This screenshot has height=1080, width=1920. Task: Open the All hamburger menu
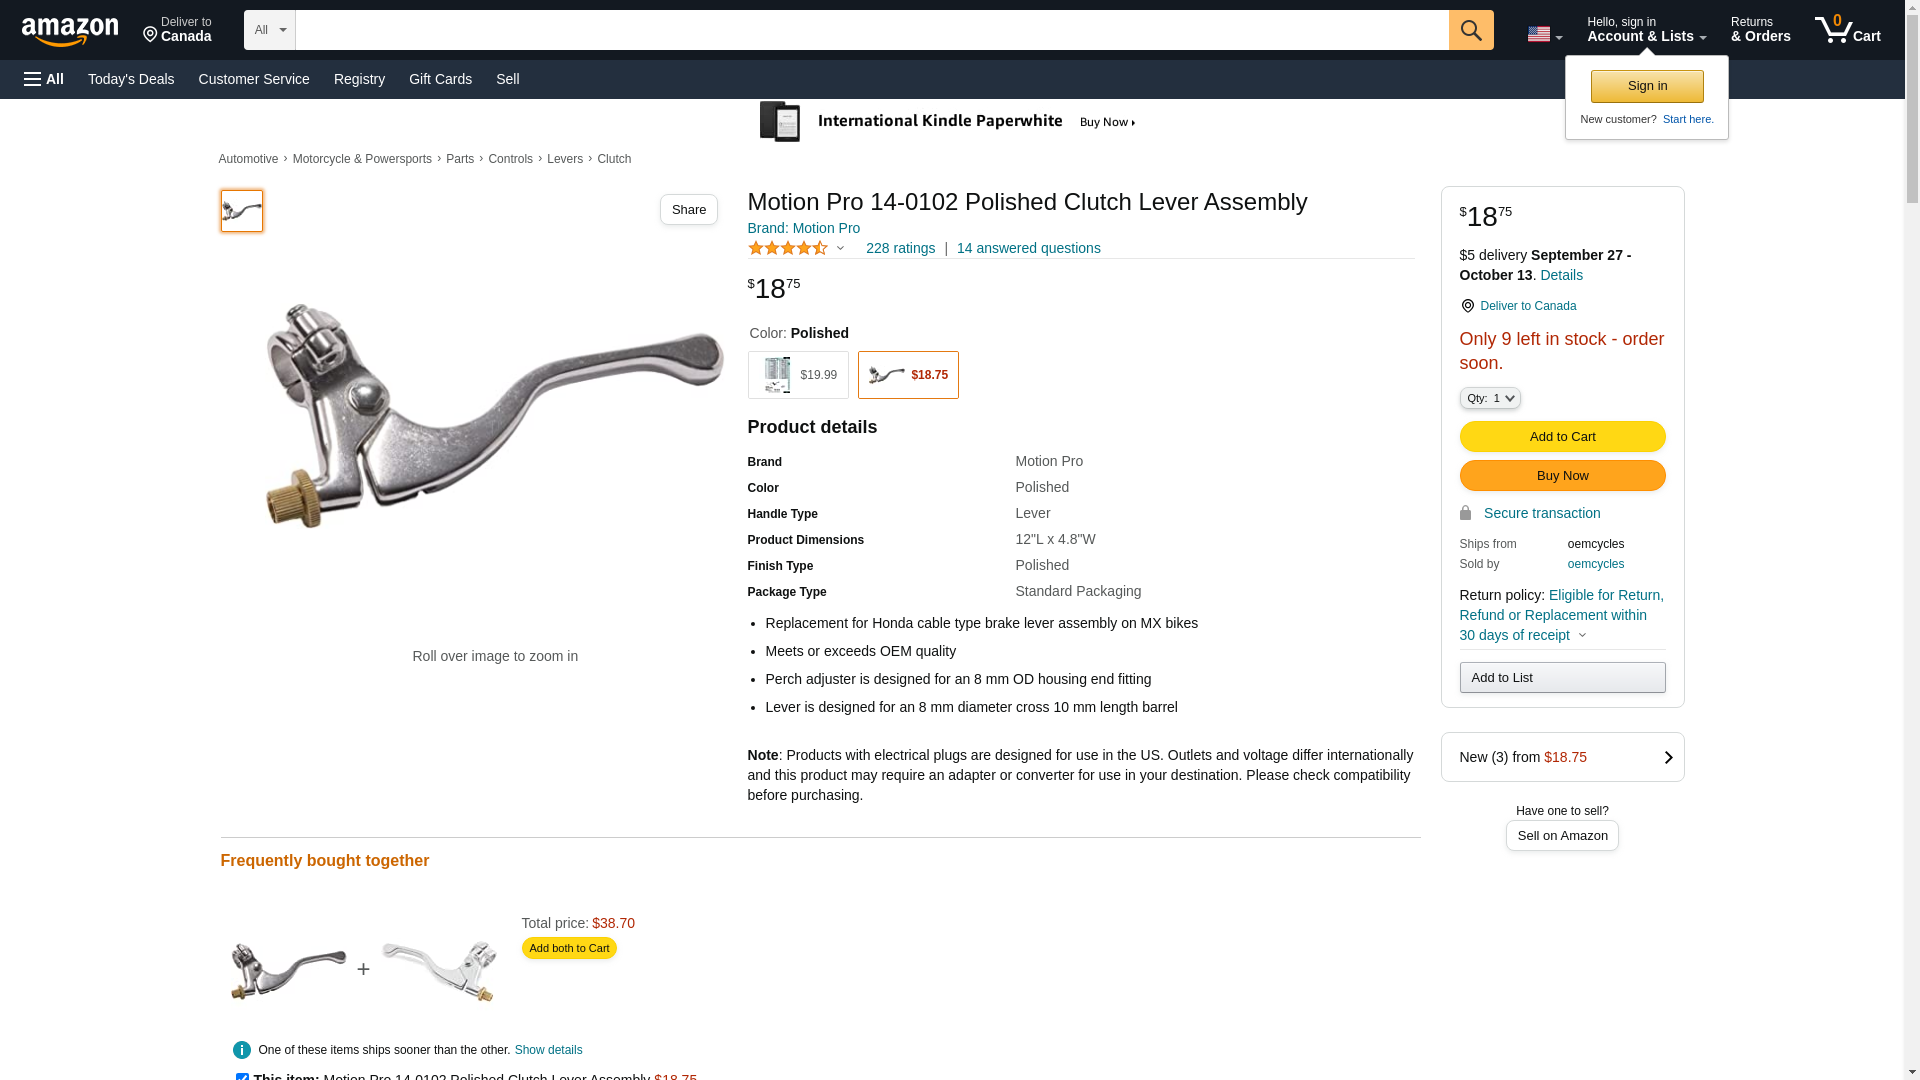44,79
